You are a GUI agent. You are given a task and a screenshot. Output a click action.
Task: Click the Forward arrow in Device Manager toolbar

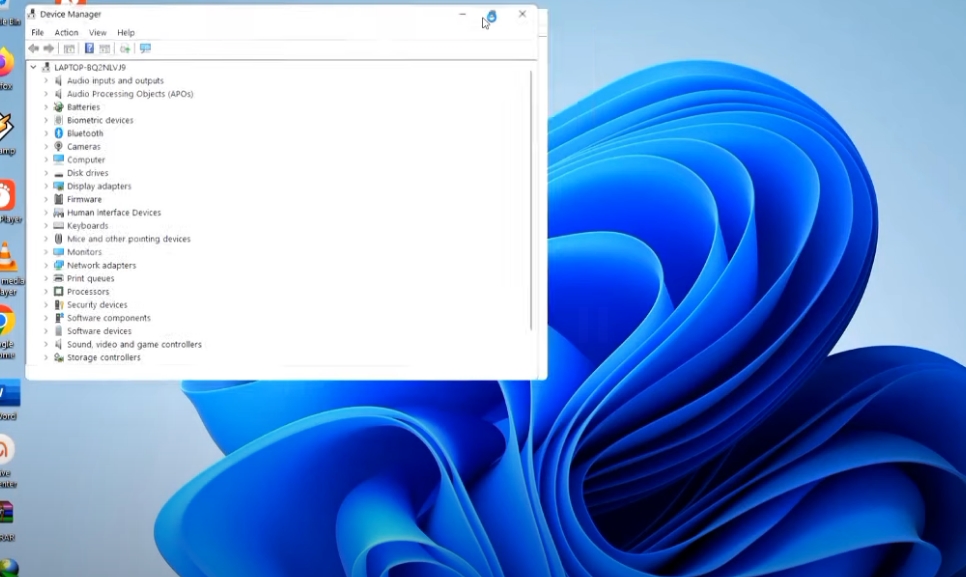(49, 49)
